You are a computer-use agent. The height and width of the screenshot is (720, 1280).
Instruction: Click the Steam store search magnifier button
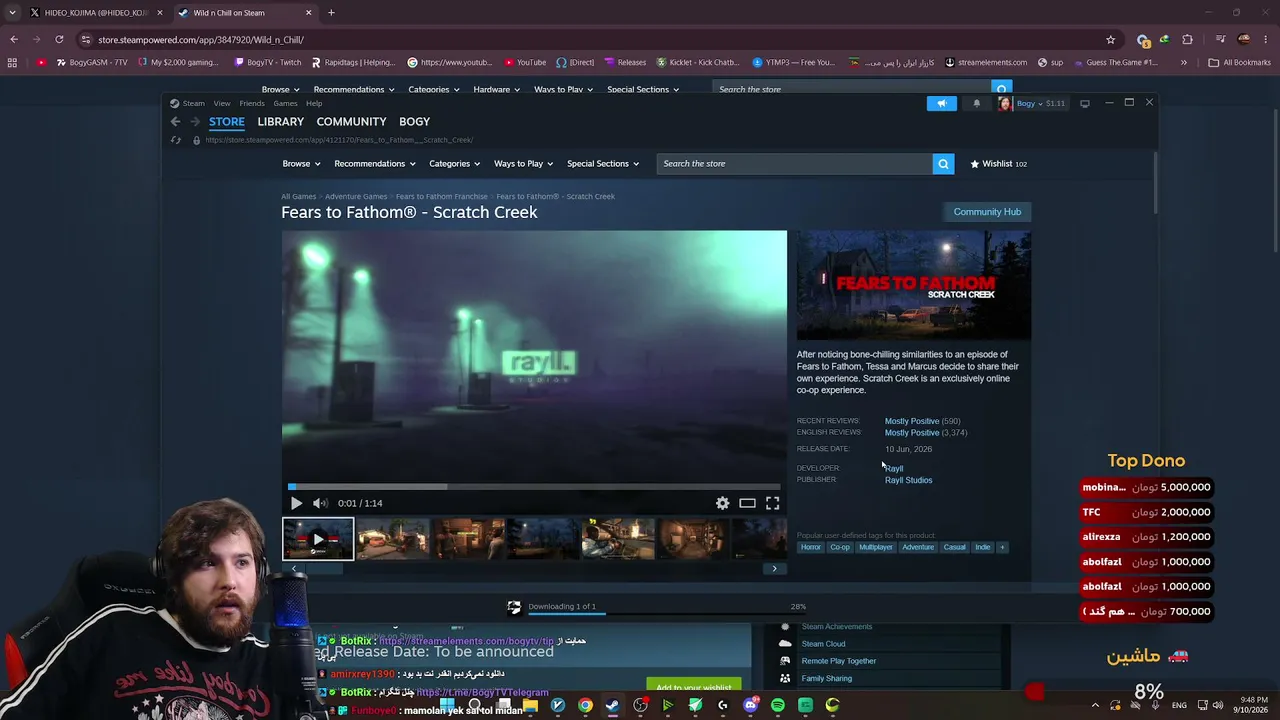point(943,164)
